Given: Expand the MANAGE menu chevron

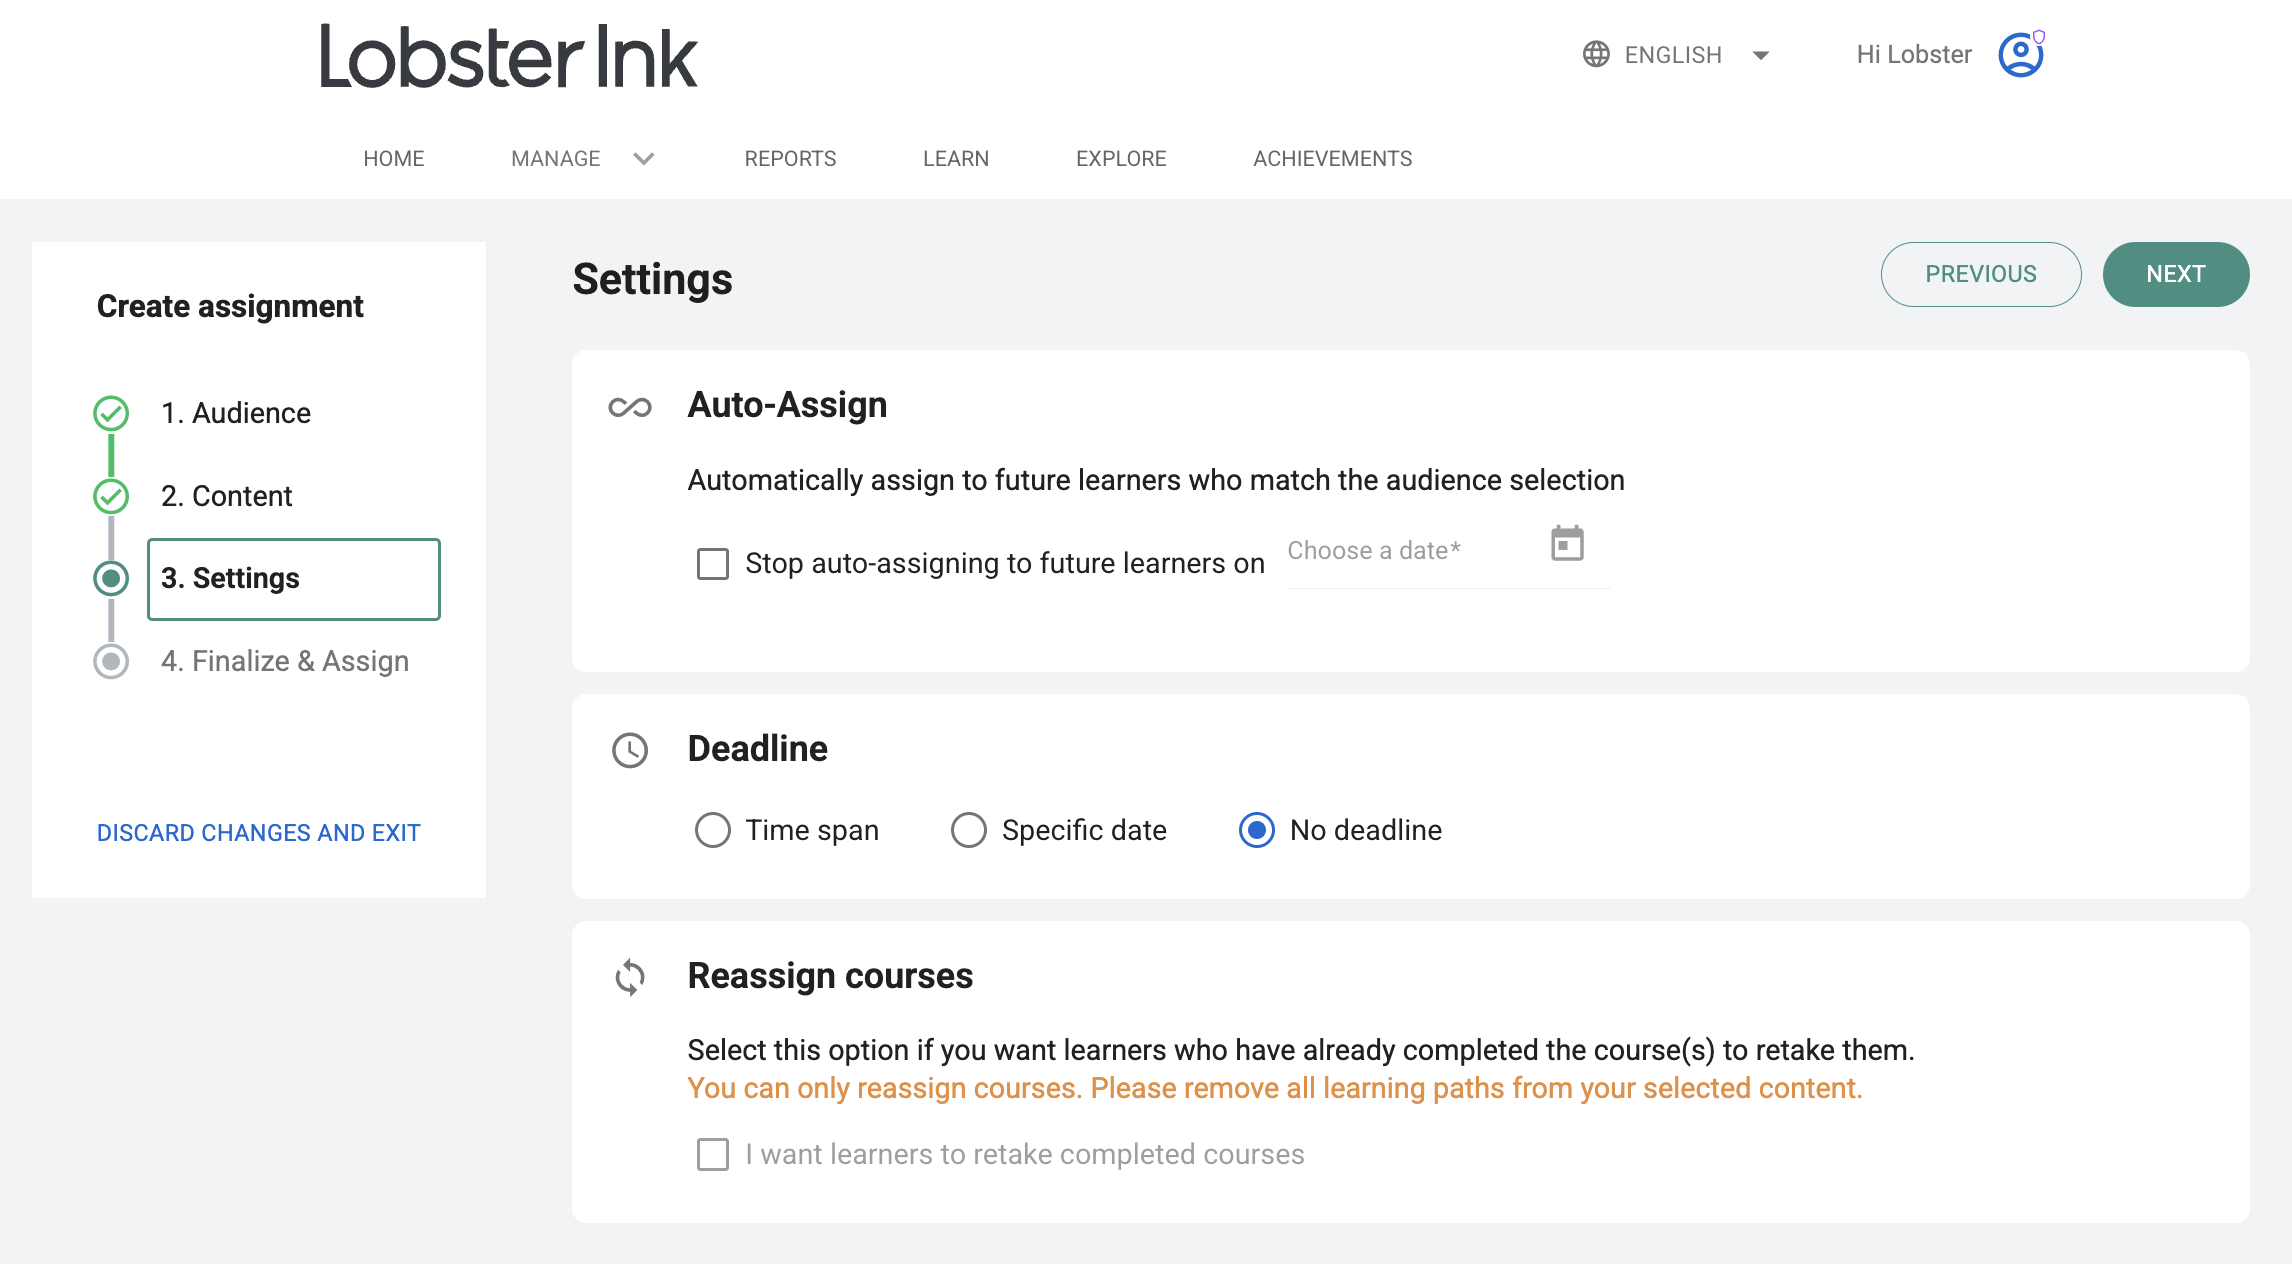Looking at the screenshot, I should (644, 159).
